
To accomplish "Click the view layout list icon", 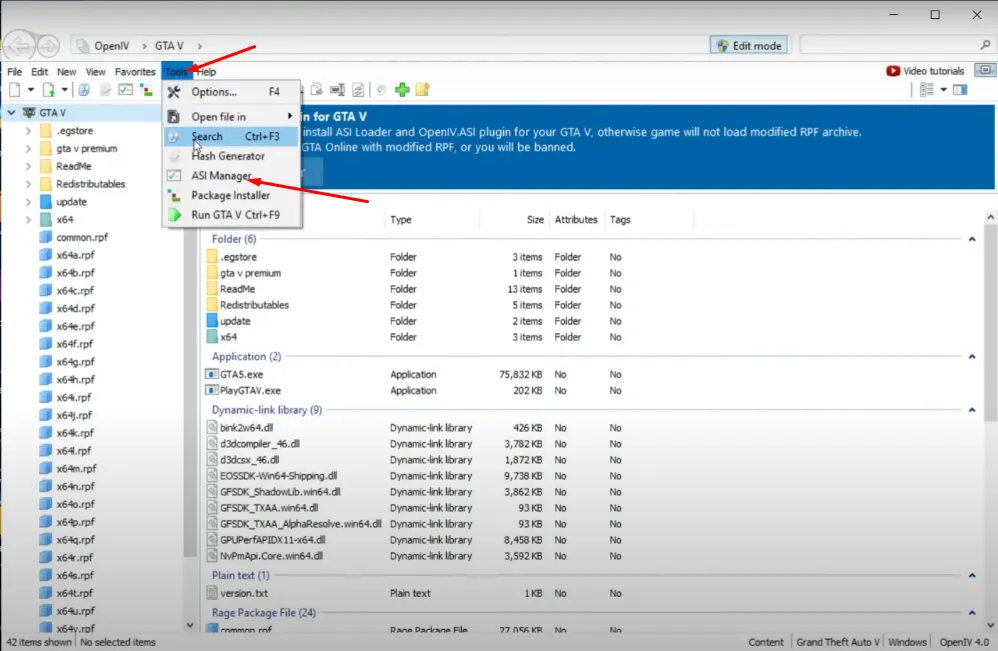I will click(927, 90).
